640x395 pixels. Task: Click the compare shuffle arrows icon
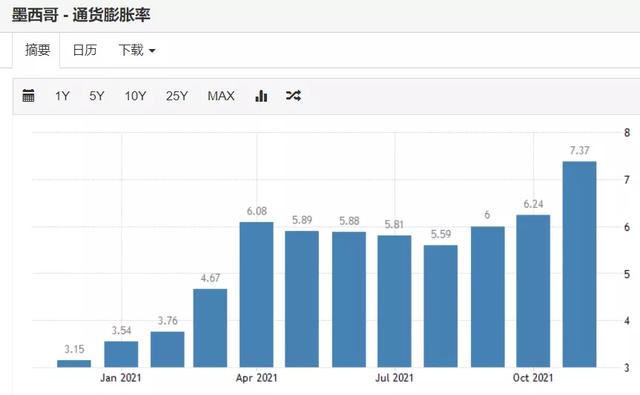pyautogui.click(x=293, y=95)
